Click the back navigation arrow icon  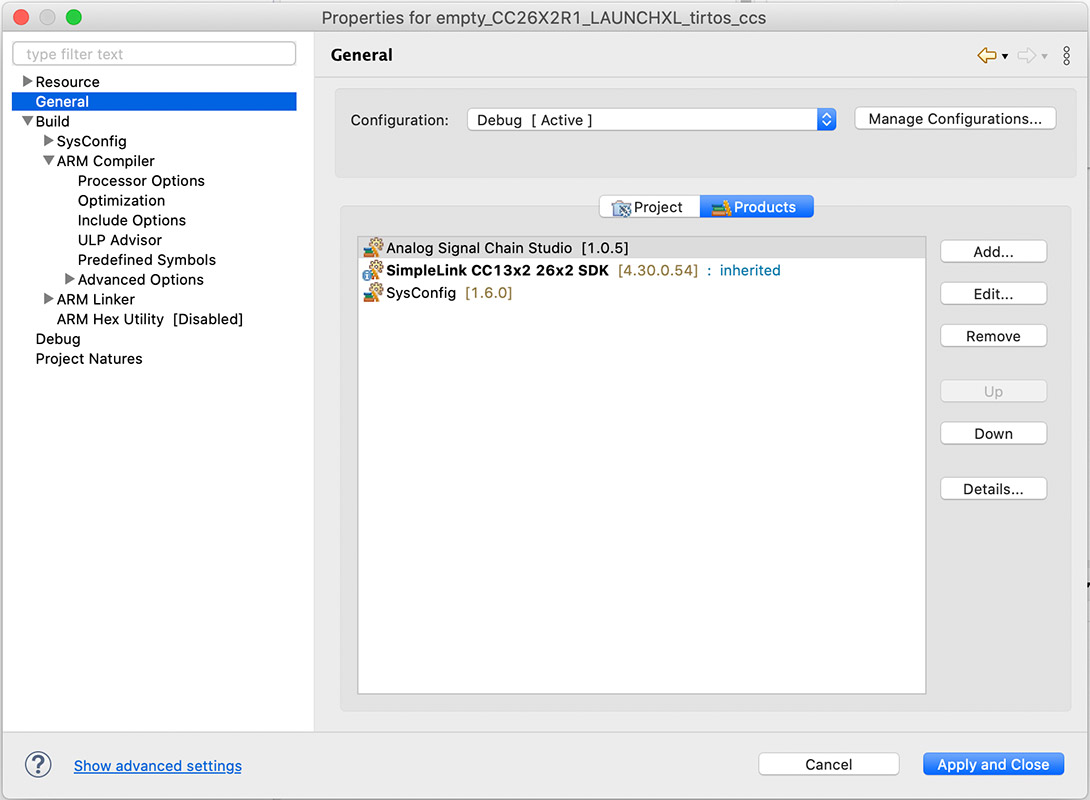[x=987, y=56]
